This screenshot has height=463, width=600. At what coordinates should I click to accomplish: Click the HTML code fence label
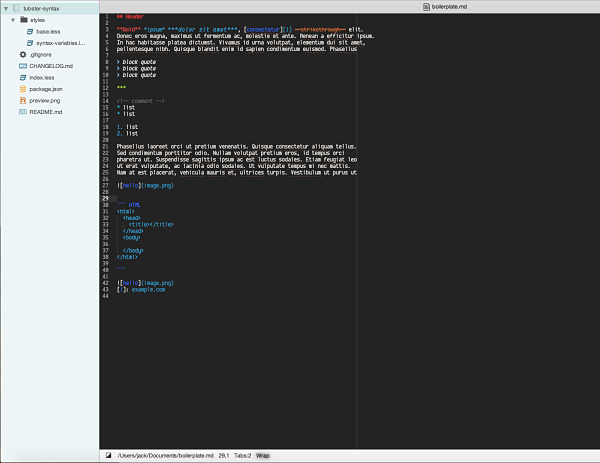(x=134, y=205)
